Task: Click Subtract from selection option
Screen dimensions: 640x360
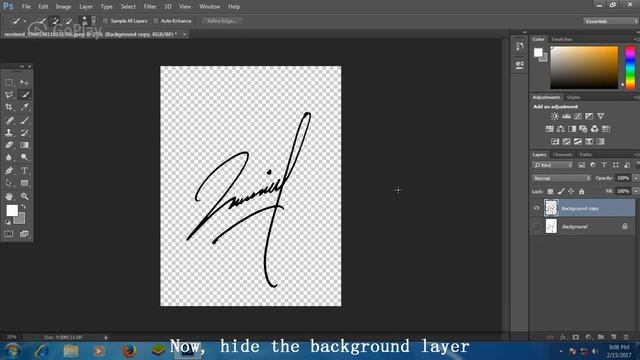Action: (69, 21)
